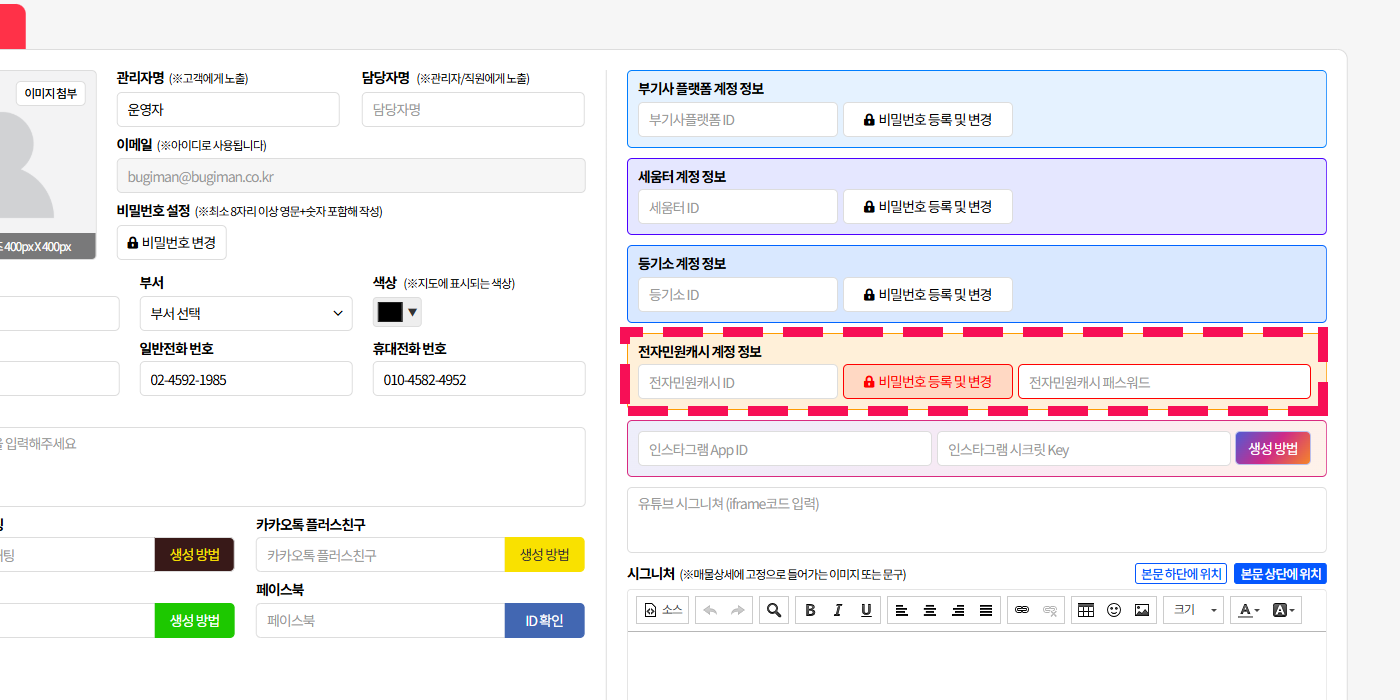Select 본문 하단에 위치 signature position
The width and height of the screenshot is (1400, 700).
click(x=1180, y=574)
